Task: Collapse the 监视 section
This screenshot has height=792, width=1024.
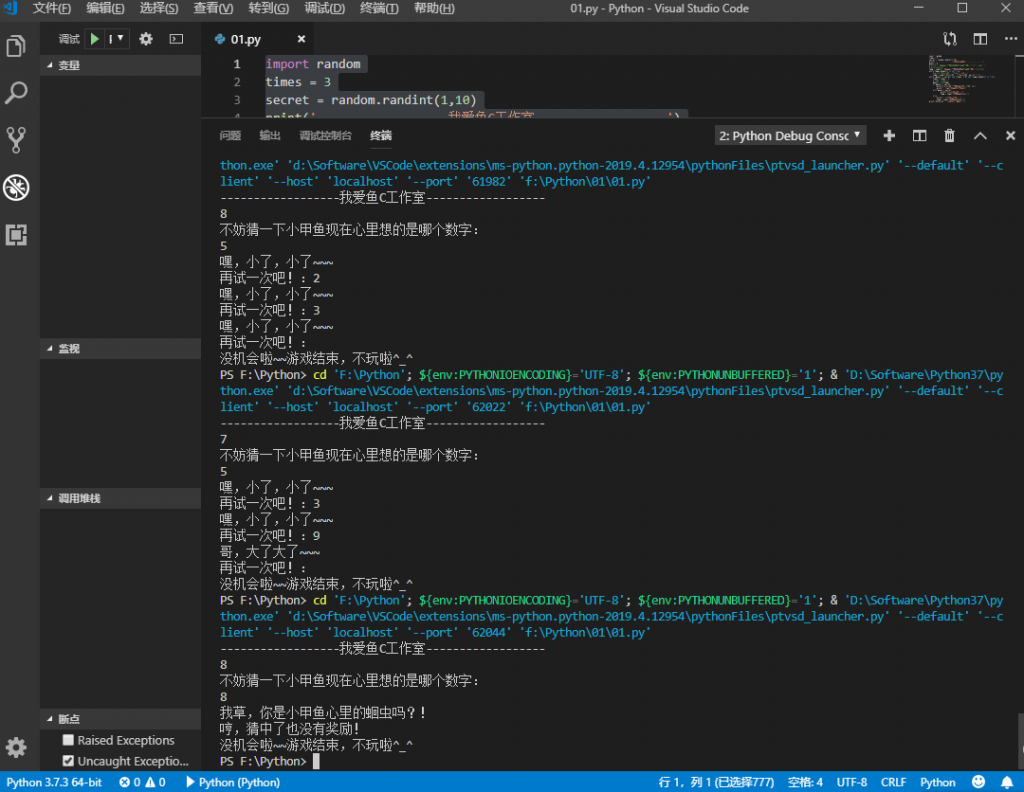Action: point(120,349)
